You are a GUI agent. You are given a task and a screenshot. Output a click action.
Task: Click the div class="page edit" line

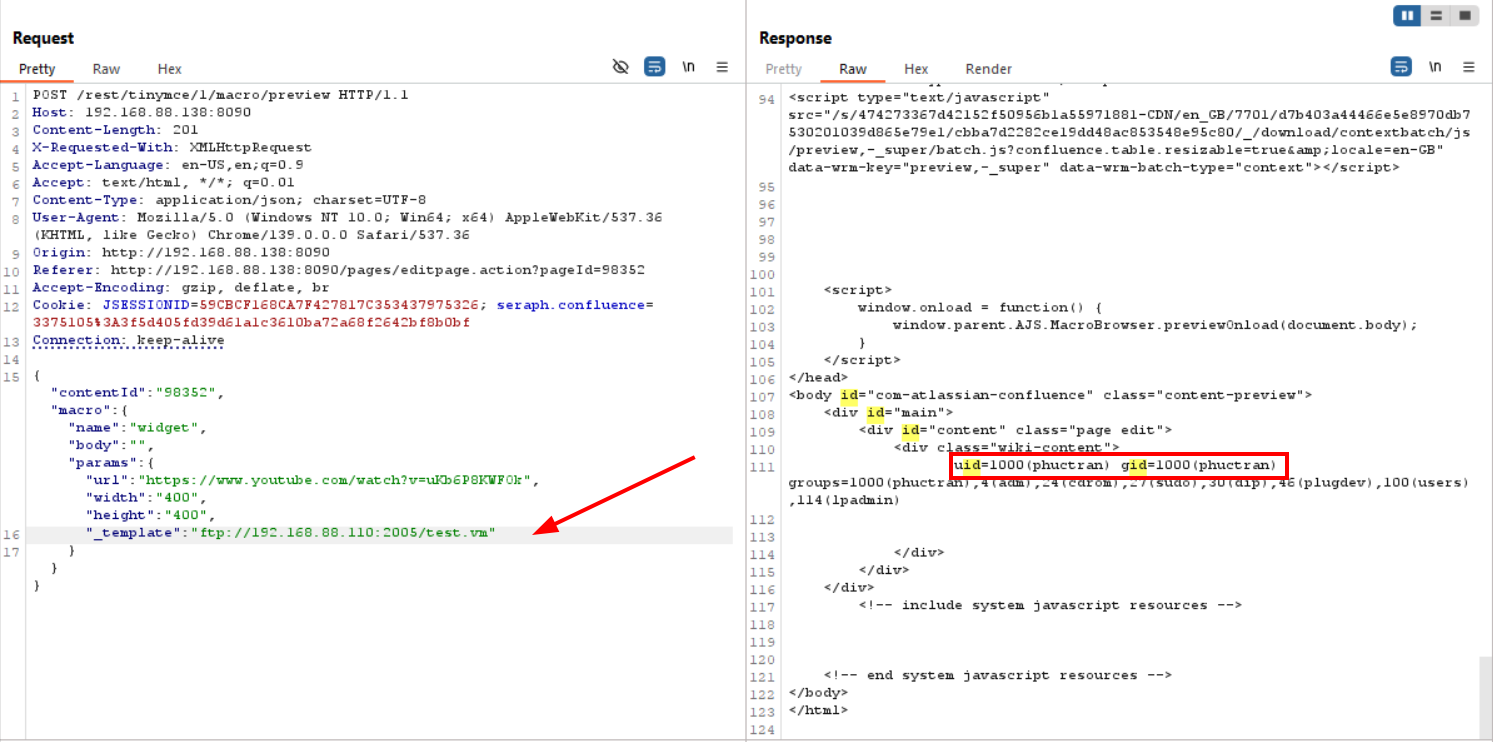(x=1015, y=430)
